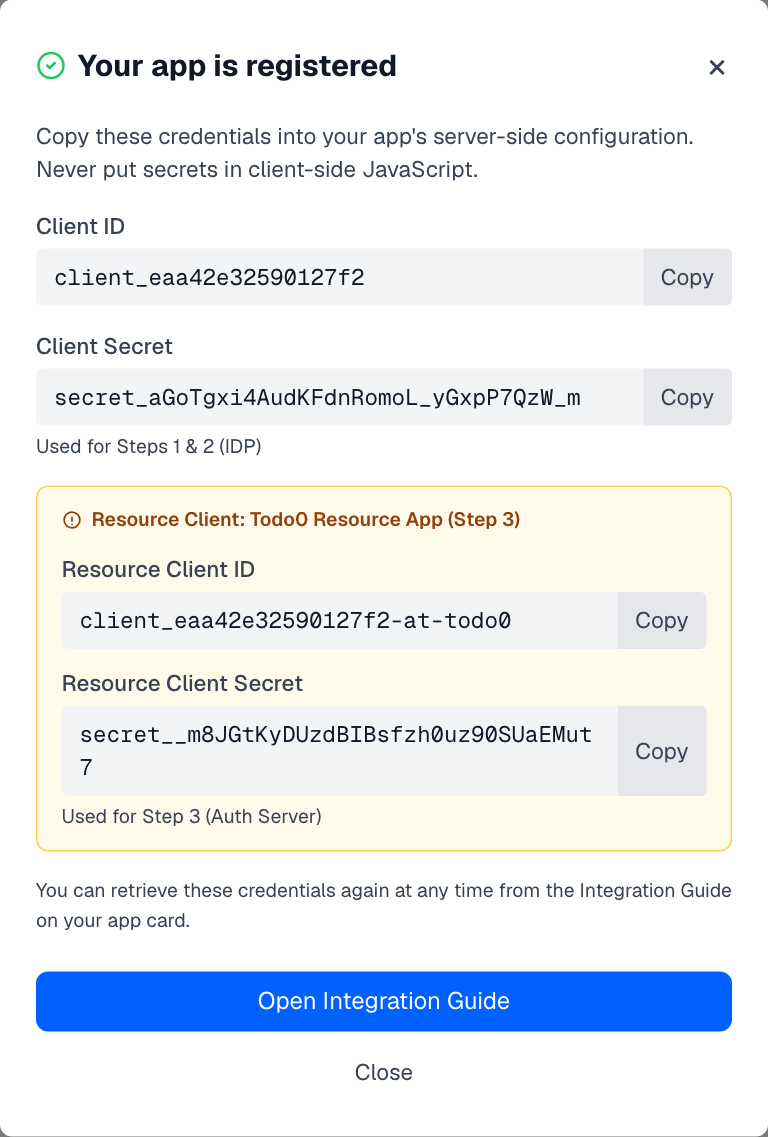
Task: Copy the Resource Client Secret value
Action: [661, 750]
